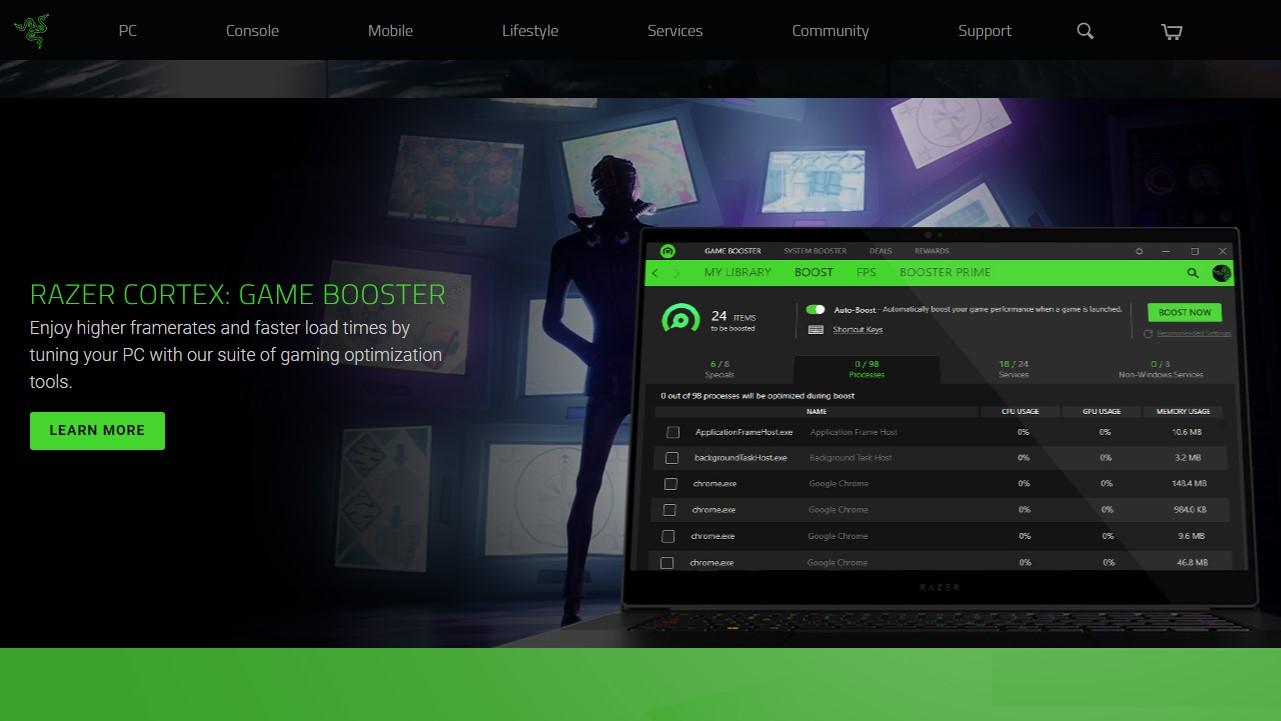The image size is (1281, 721).
Task: Click the Cortex logo in the app
Action: (x=668, y=251)
